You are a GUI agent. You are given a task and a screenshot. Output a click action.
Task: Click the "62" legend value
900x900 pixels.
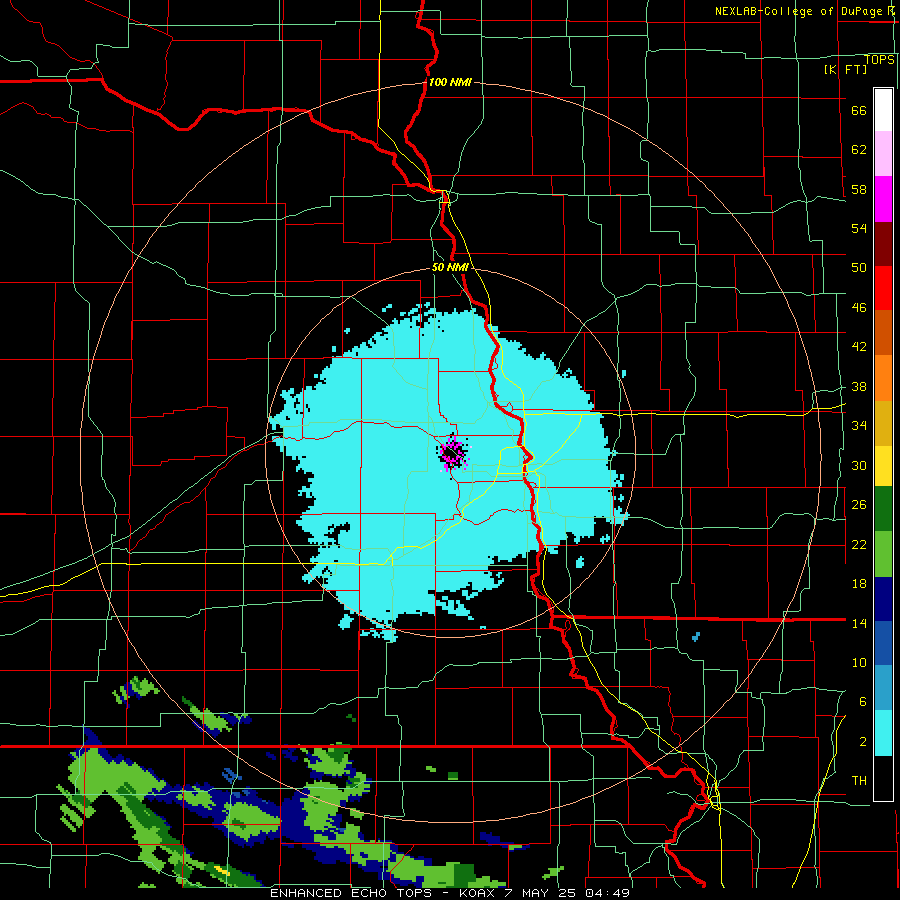[x=859, y=149]
